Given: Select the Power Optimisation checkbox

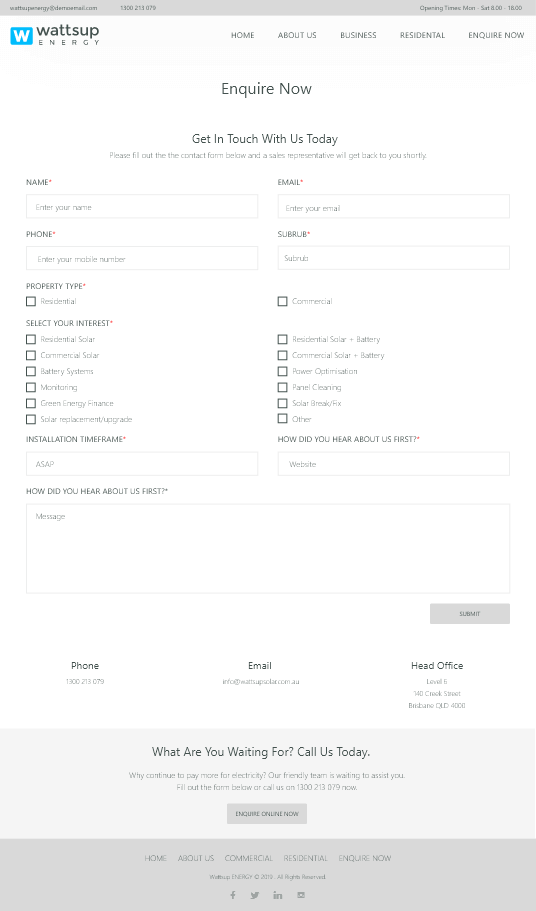Looking at the screenshot, I should tap(282, 371).
